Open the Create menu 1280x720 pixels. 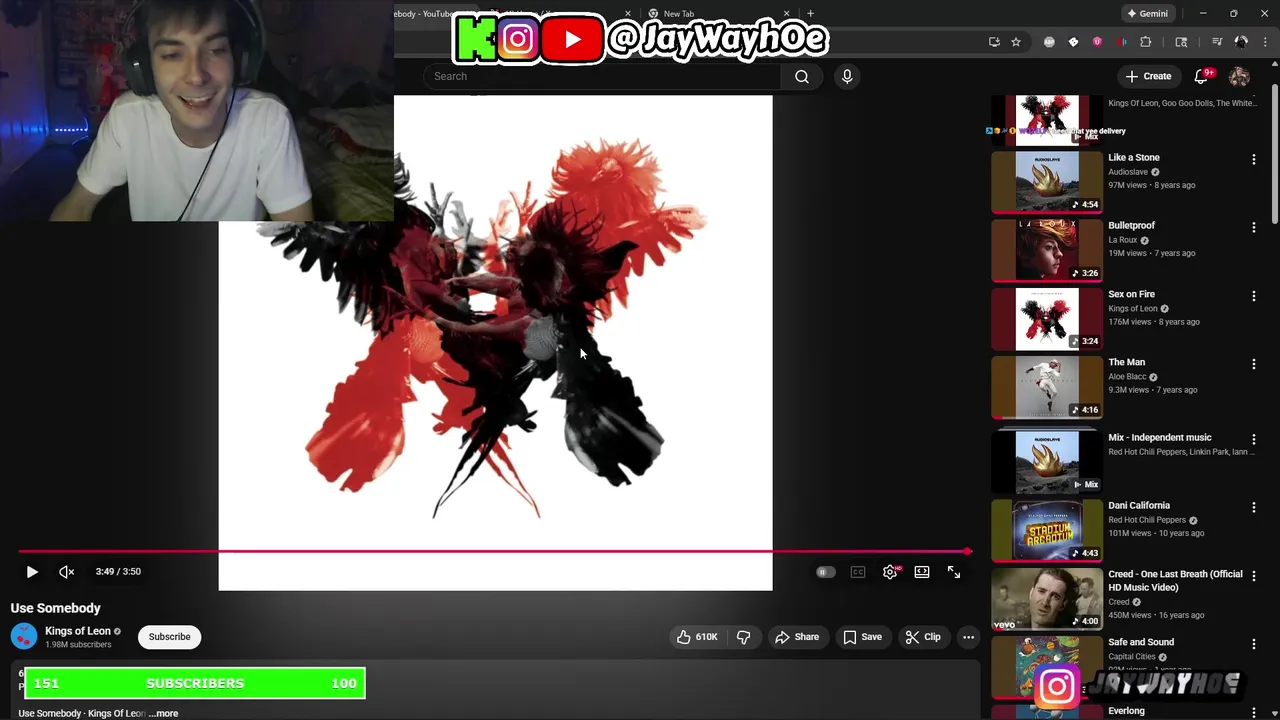click(x=1148, y=76)
